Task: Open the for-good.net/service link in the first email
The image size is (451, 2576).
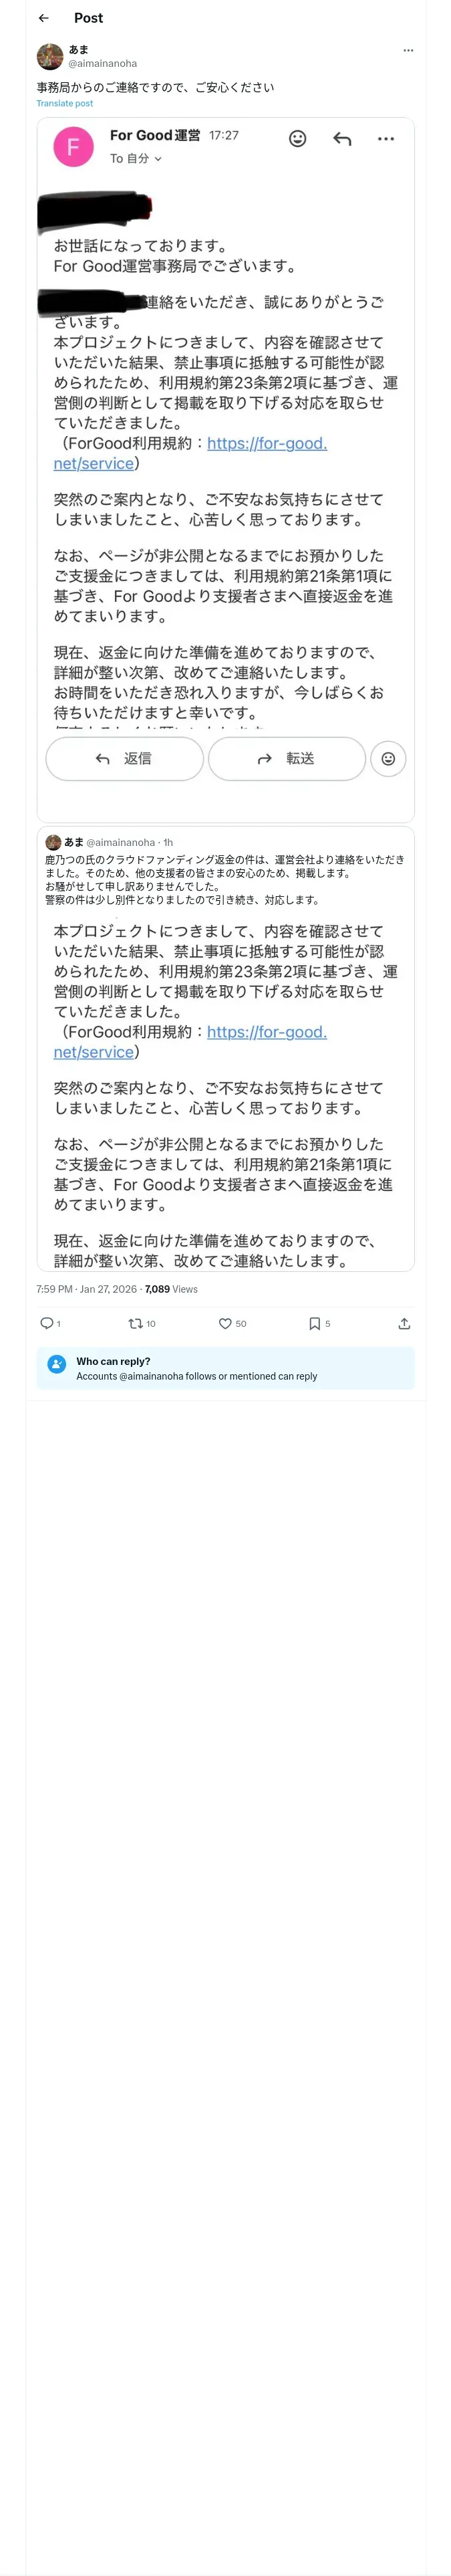Action: click(266, 444)
